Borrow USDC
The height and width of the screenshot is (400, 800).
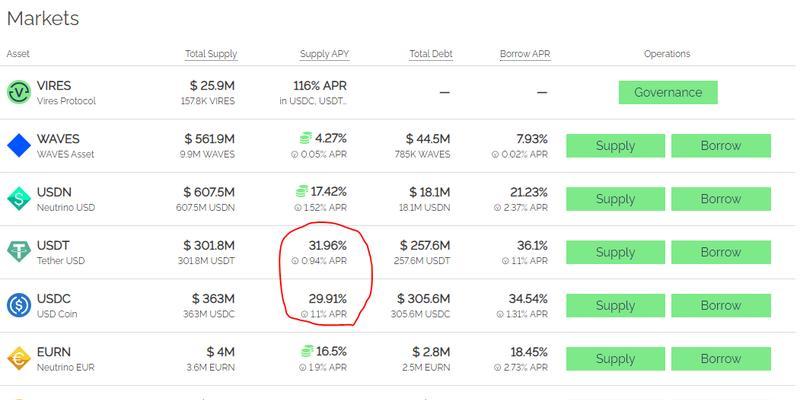[721, 305]
